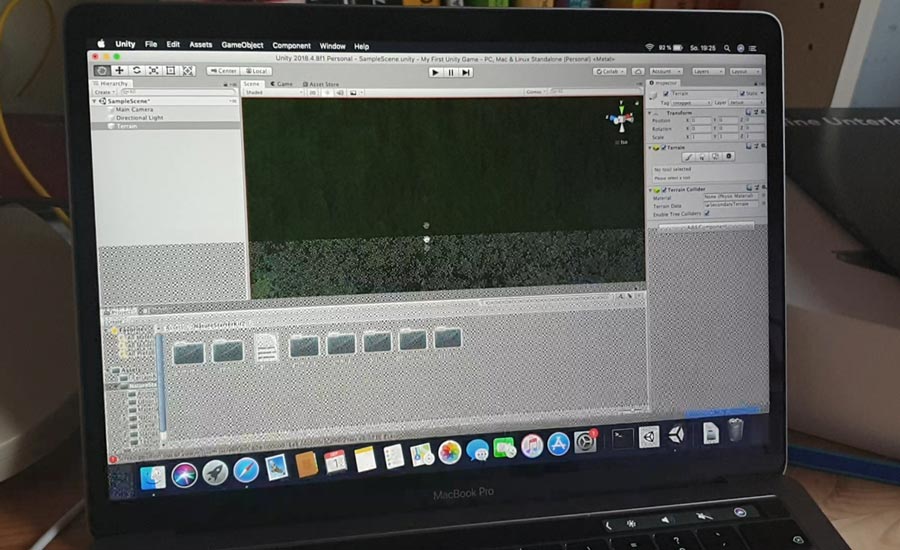This screenshot has height=550, width=900.
Task: Toggle 2D scene view mode
Action: pyautogui.click(x=313, y=92)
